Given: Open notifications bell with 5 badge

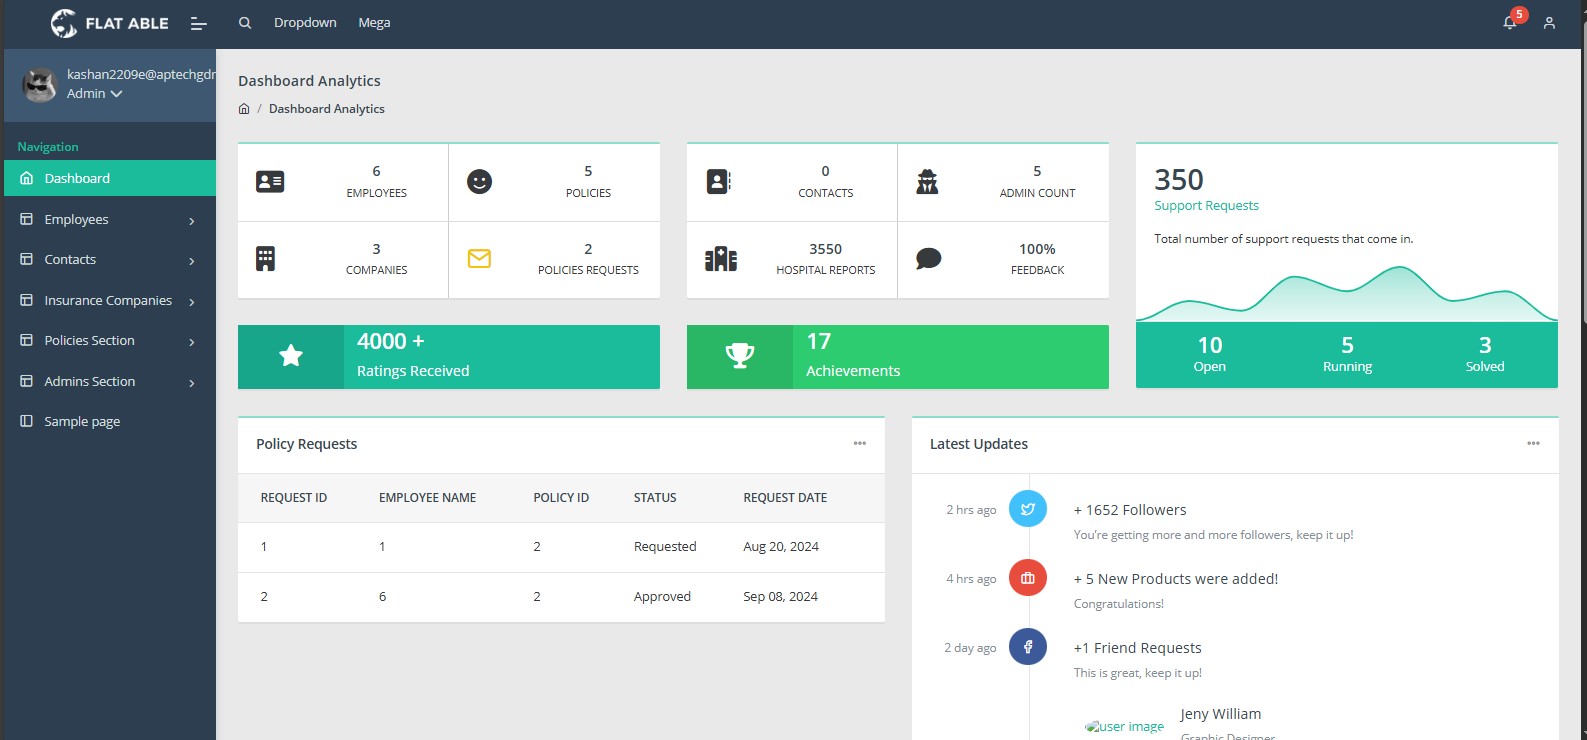Looking at the screenshot, I should pyautogui.click(x=1510, y=22).
